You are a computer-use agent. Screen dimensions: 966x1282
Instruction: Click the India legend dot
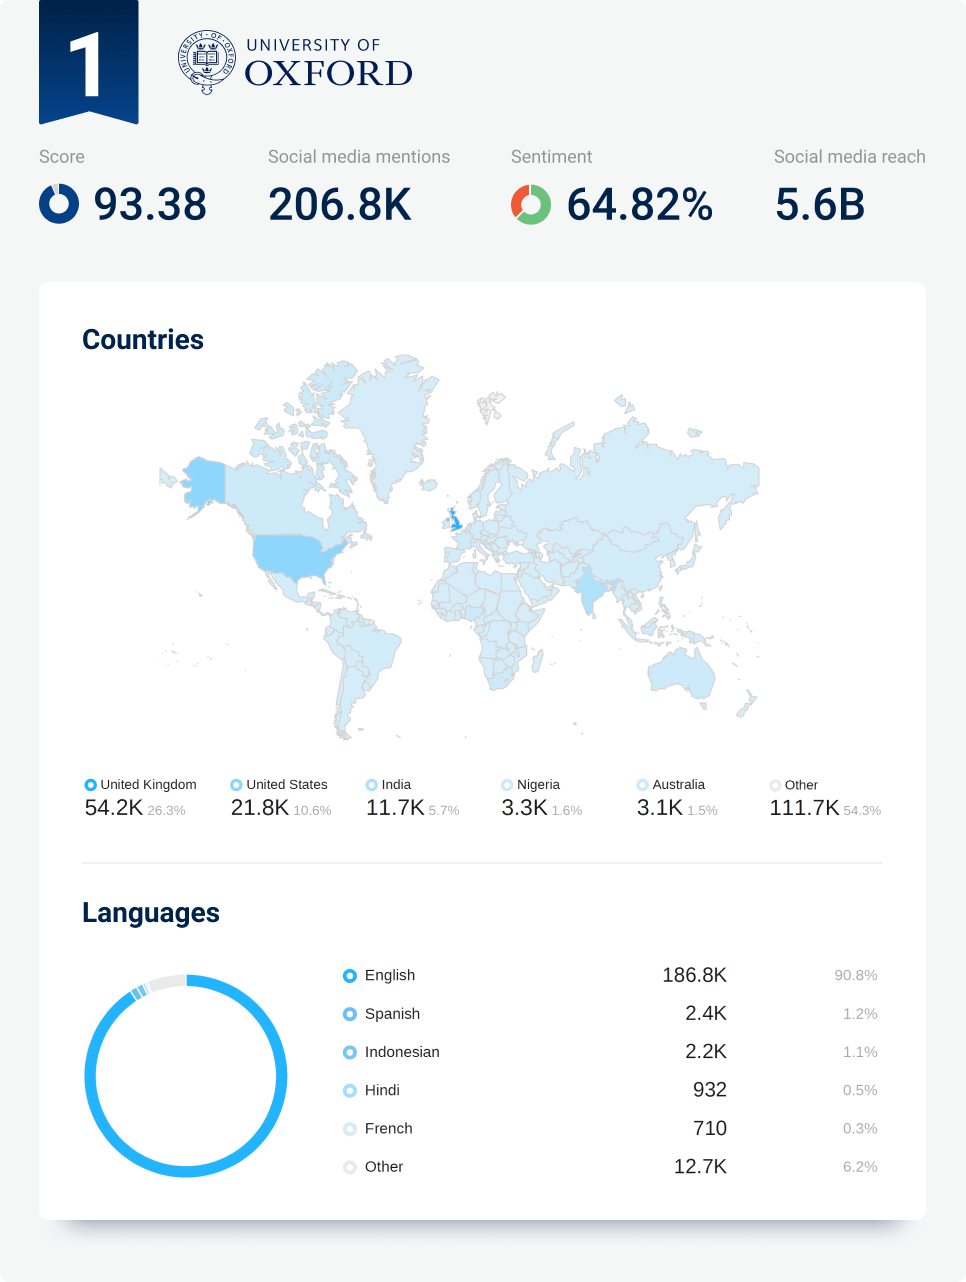coord(372,785)
